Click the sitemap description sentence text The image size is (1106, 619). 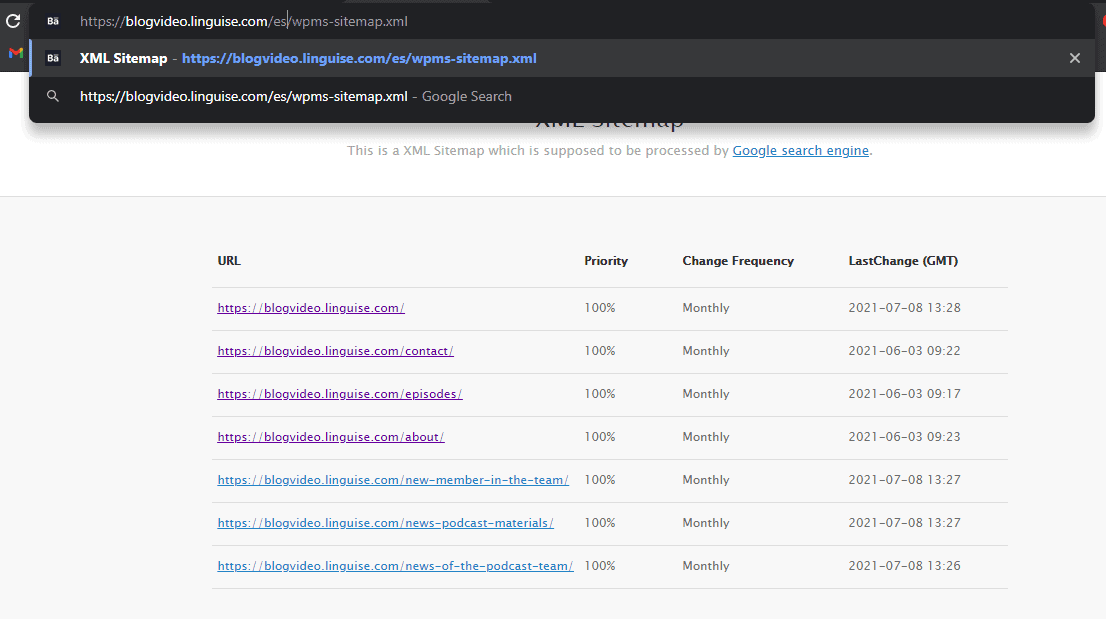pyautogui.click(x=609, y=150)
